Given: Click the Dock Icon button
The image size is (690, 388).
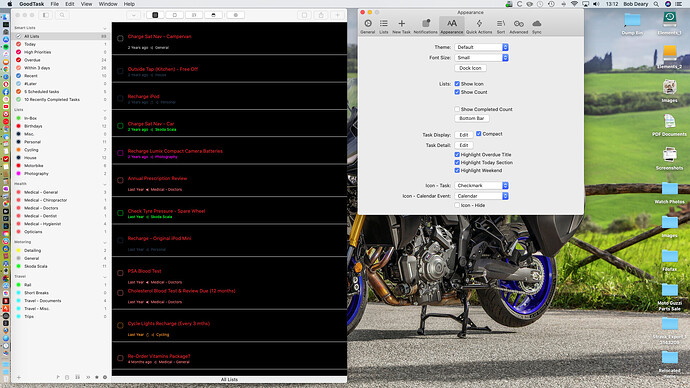Looking at the screenshot, I should [x=470, y=68].
